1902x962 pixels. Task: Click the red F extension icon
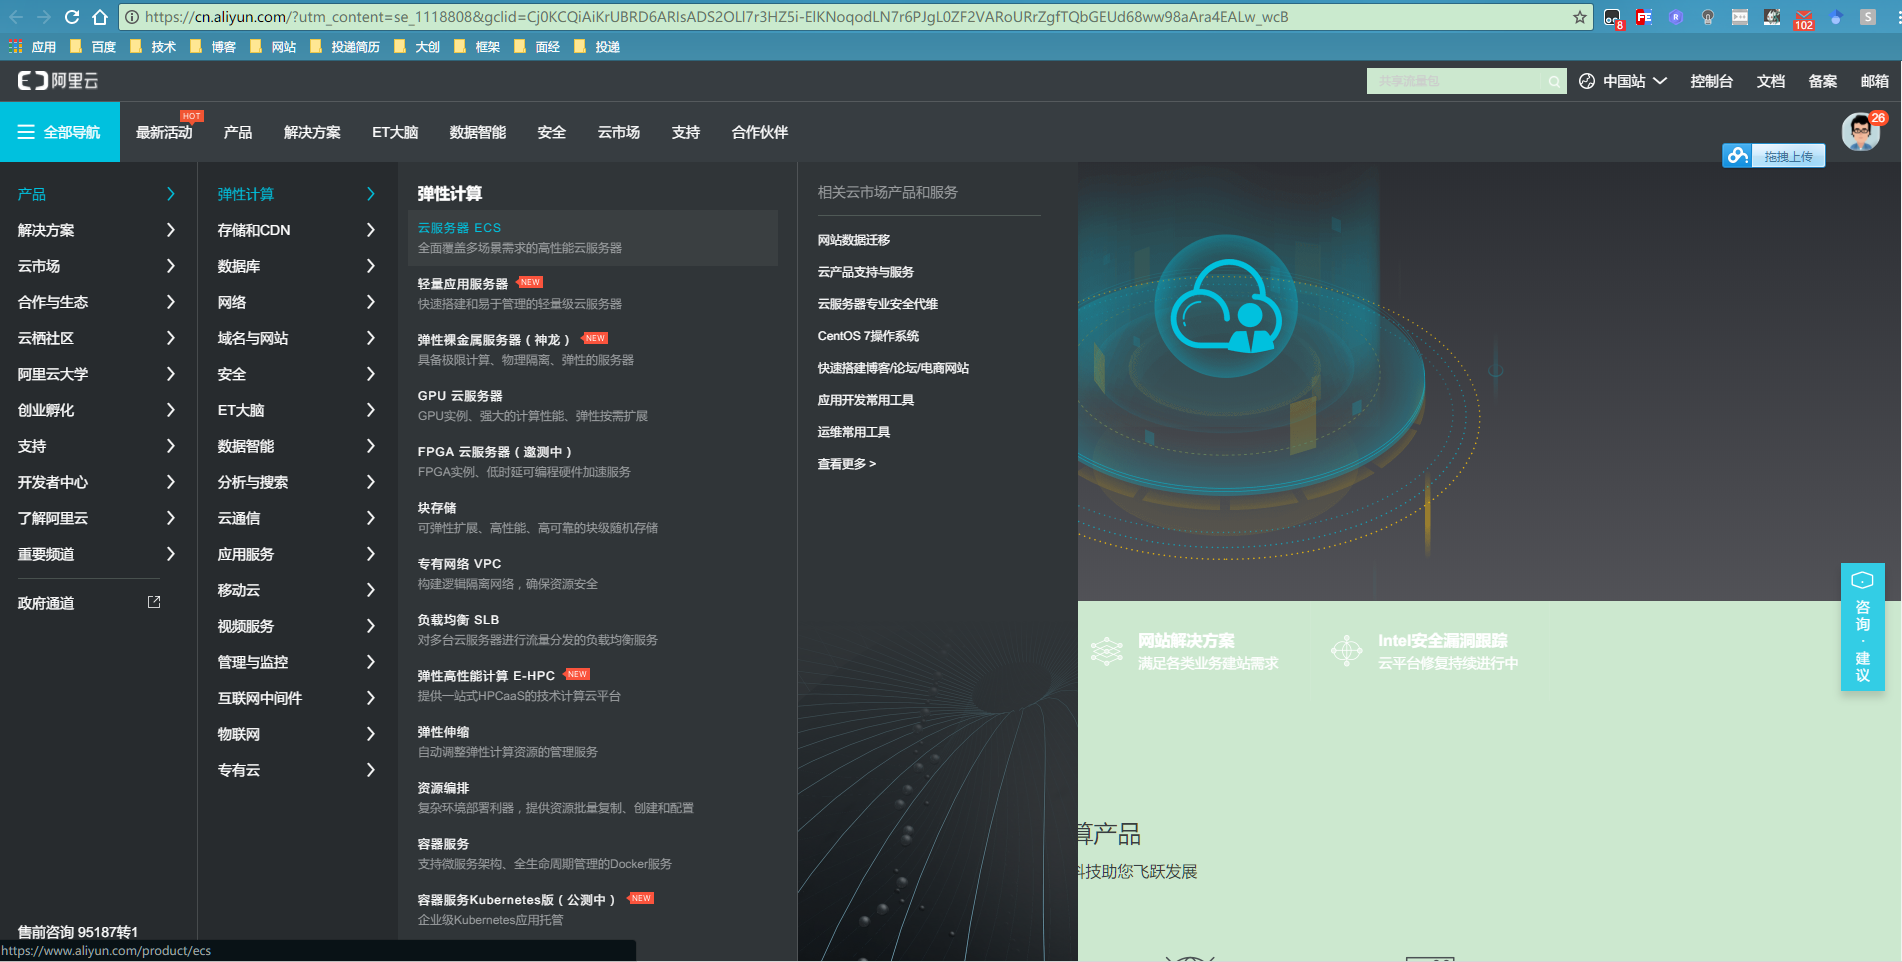[x=1643, y=17]
